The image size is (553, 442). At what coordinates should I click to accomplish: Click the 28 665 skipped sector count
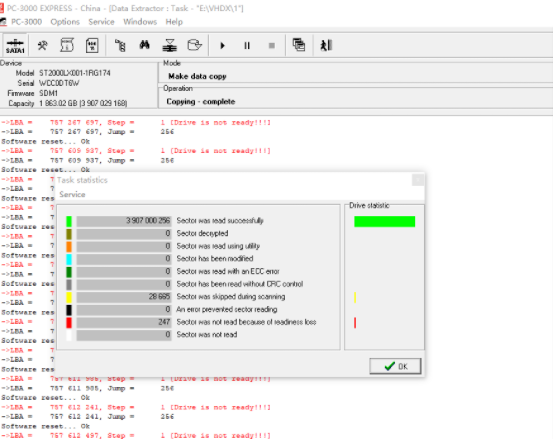[x=124, y=297]
